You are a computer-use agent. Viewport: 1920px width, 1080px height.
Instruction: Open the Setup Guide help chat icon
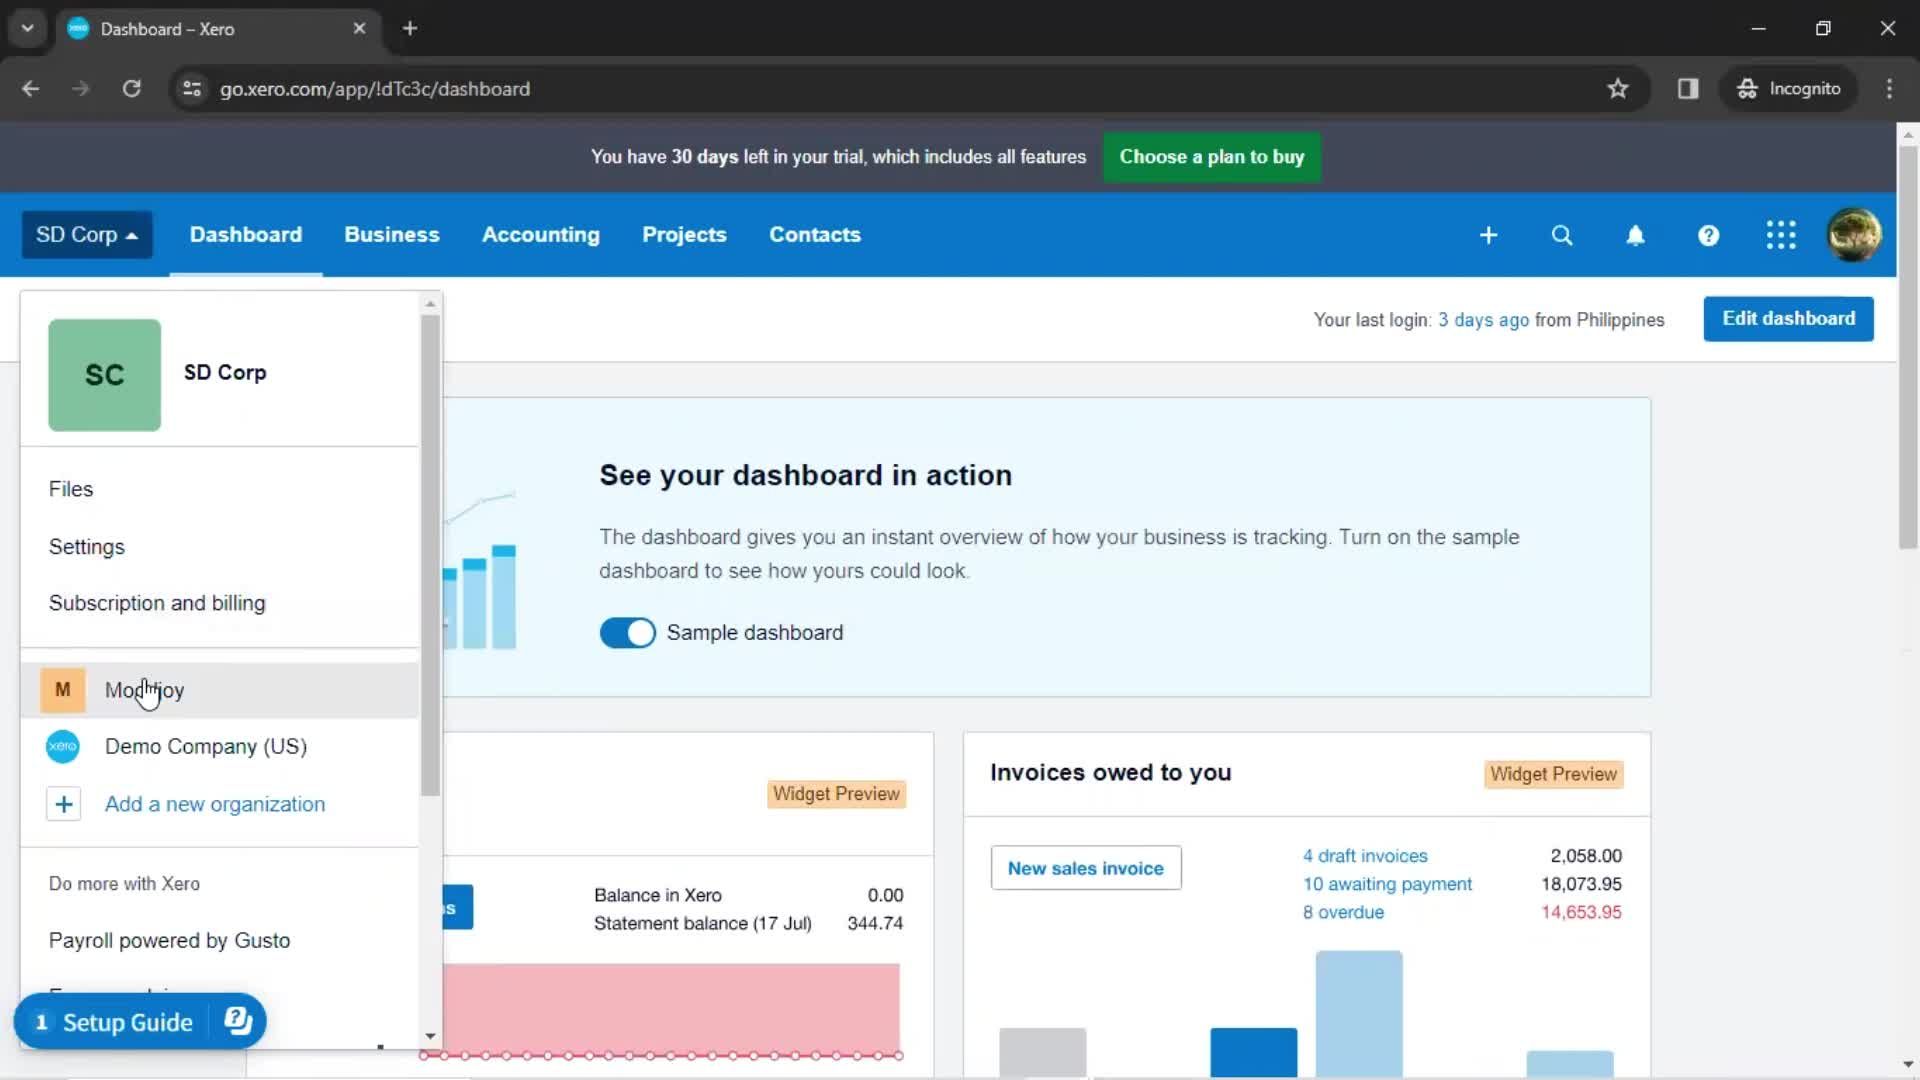click(238, 1021)
